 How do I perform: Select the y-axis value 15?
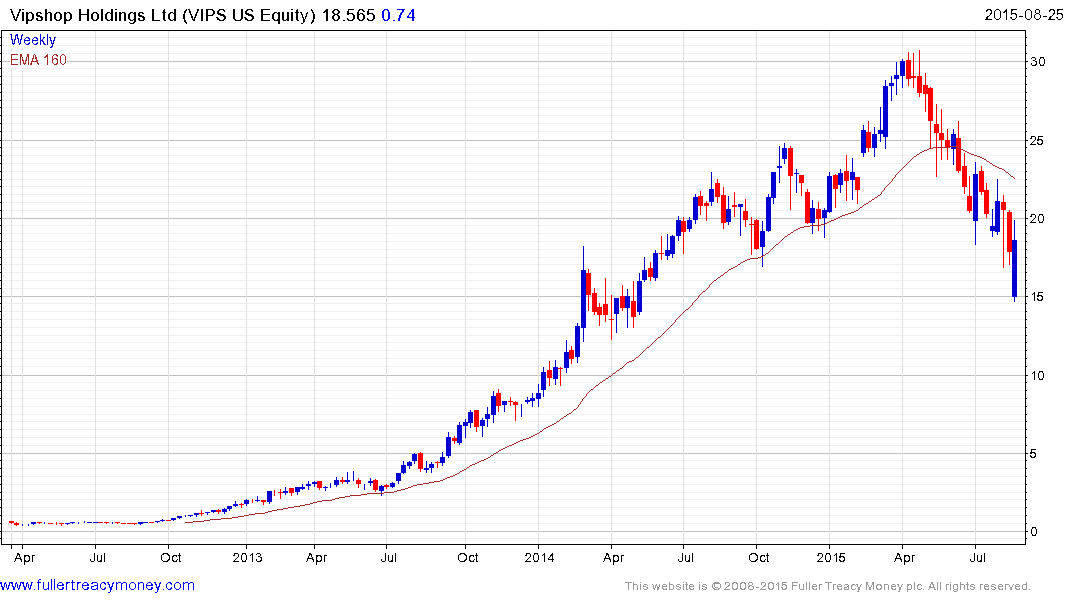[x=1038, y=297]
